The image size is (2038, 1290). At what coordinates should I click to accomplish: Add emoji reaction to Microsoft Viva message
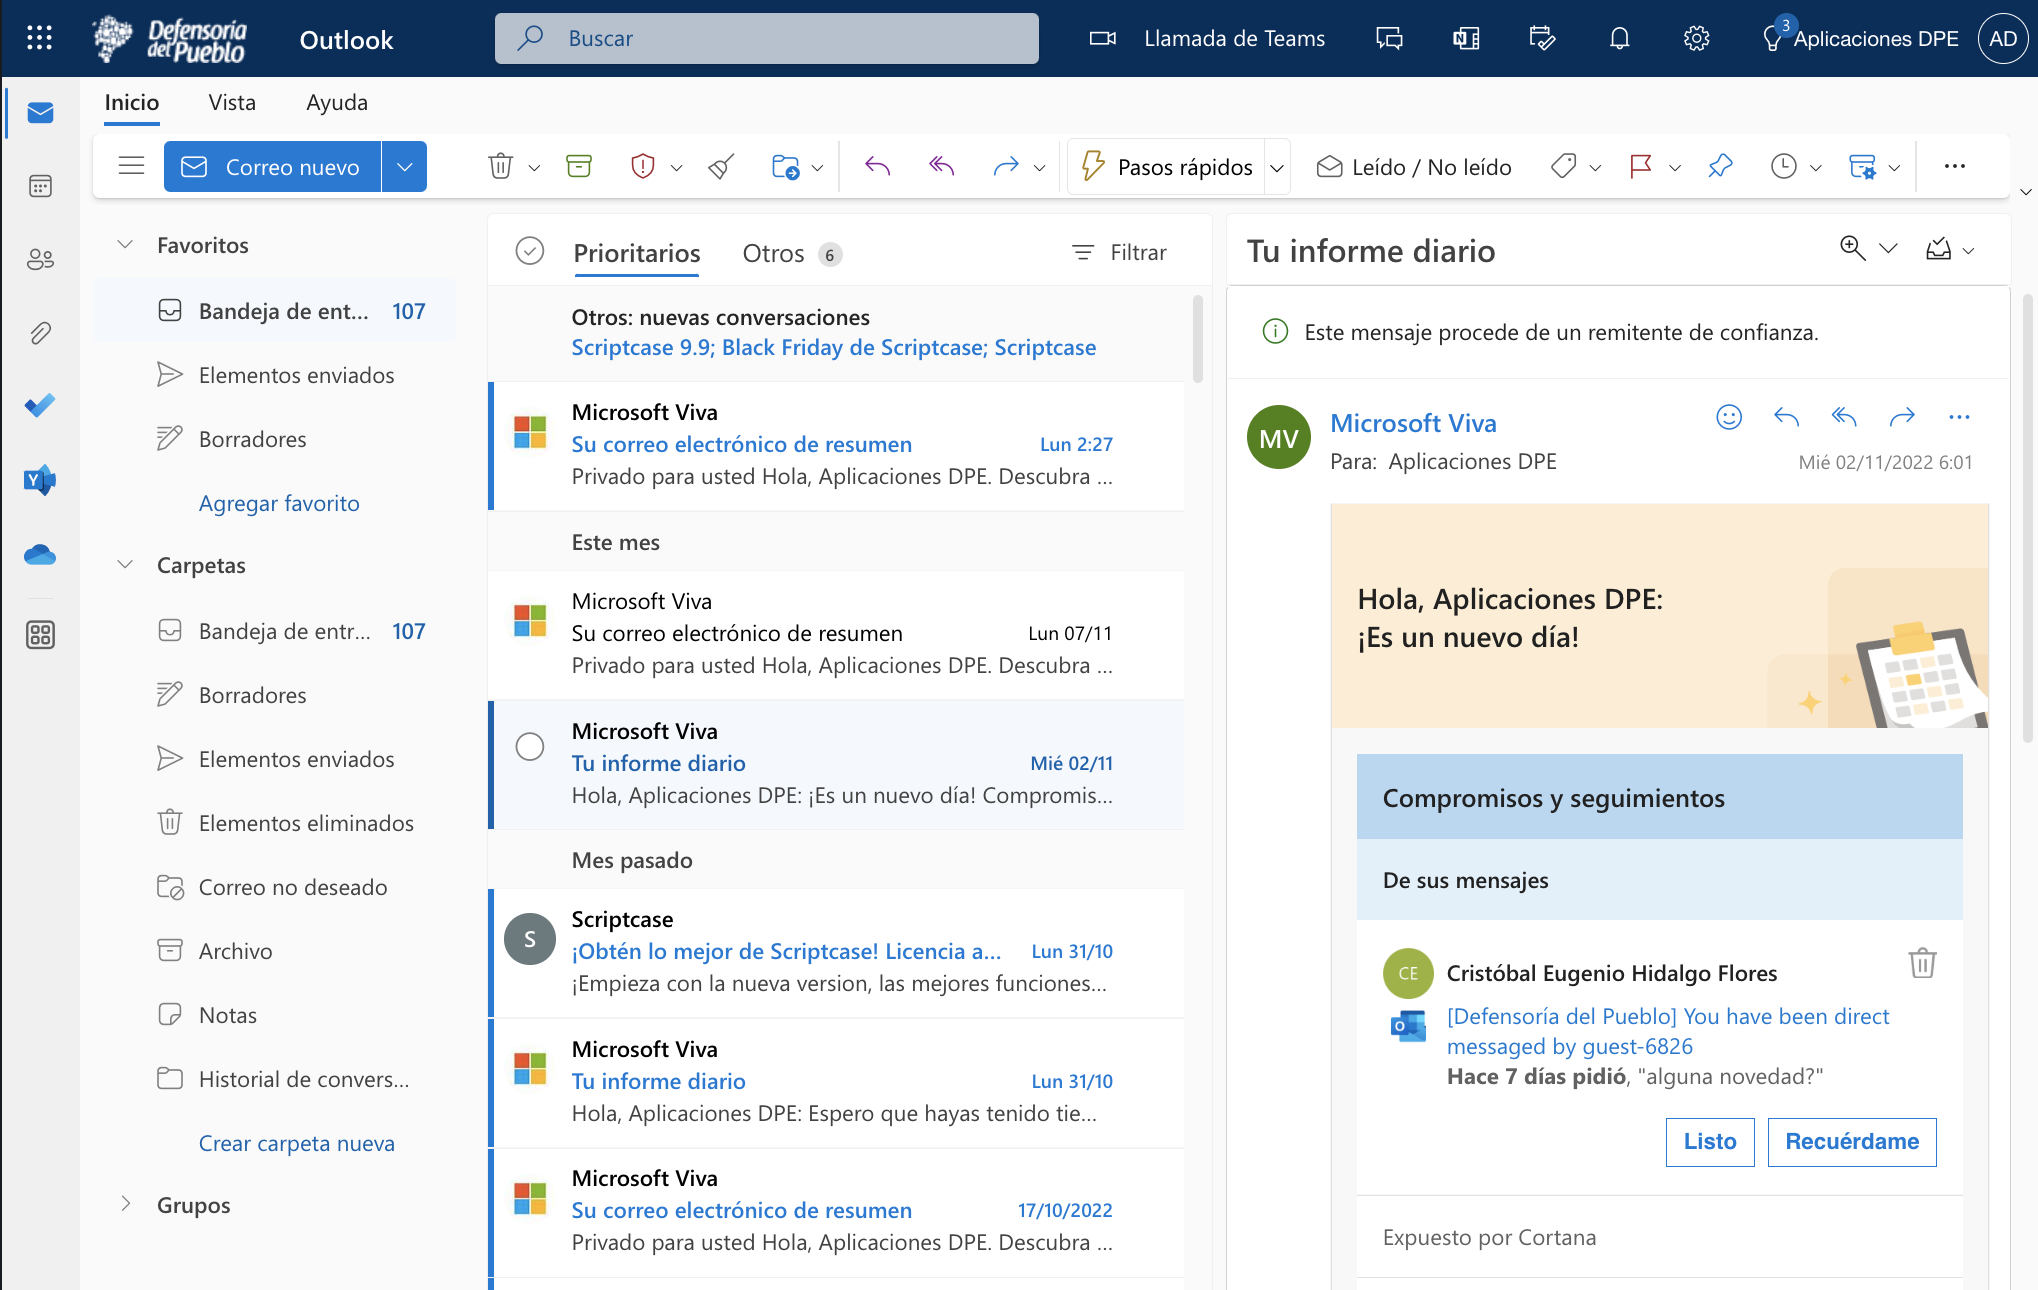(x=1729, y=417)
